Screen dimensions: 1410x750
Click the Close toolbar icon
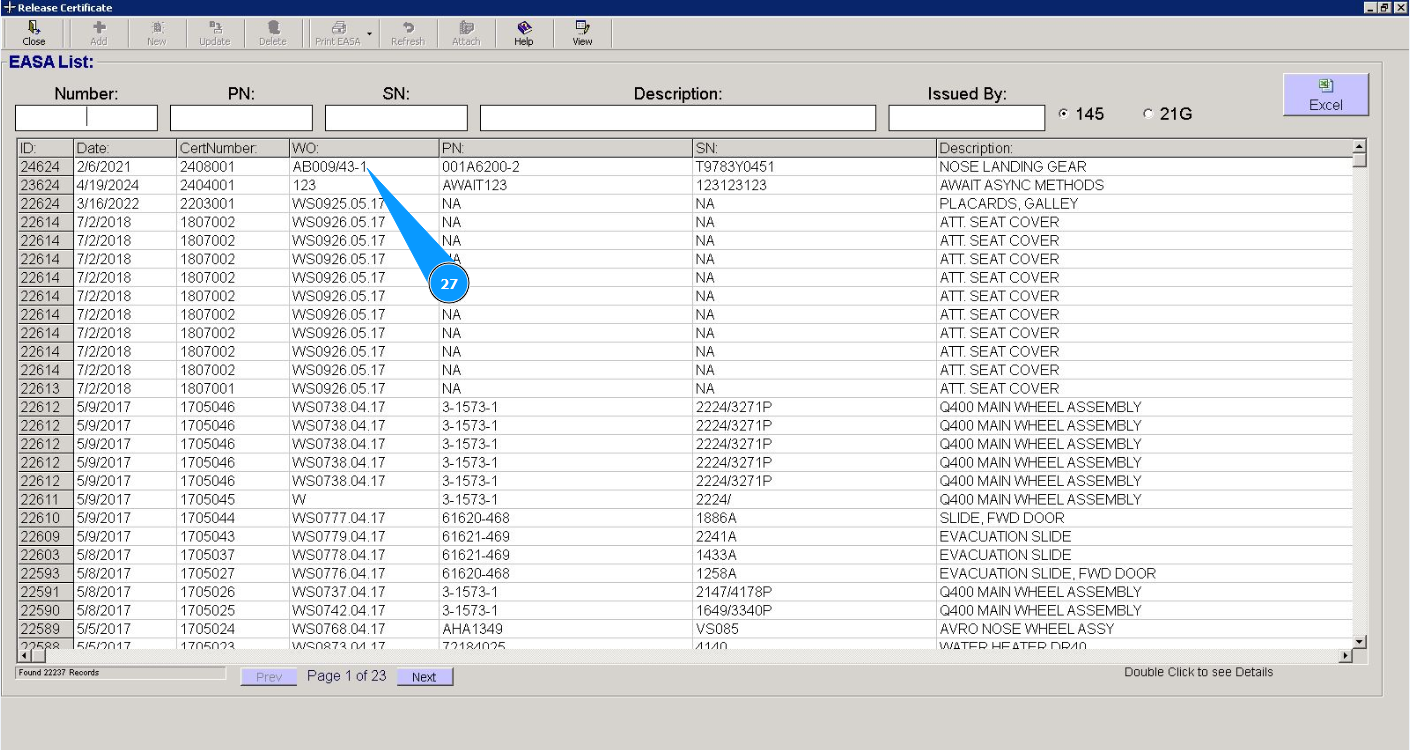point(34,33)
